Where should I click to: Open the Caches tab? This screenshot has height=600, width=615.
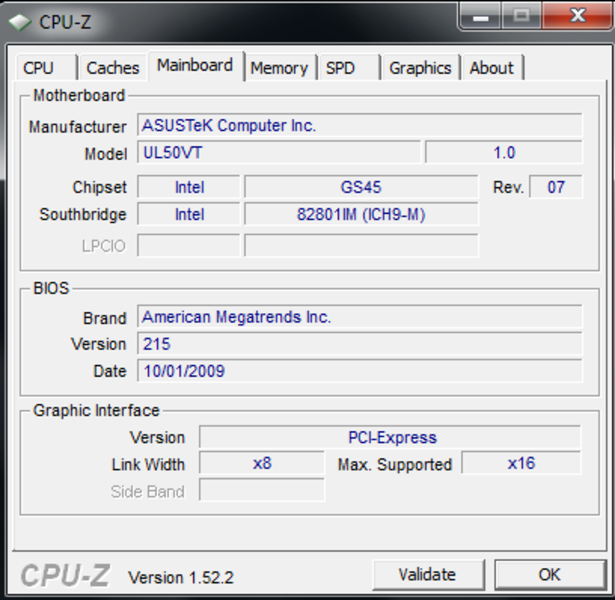[x=113, y=68]
